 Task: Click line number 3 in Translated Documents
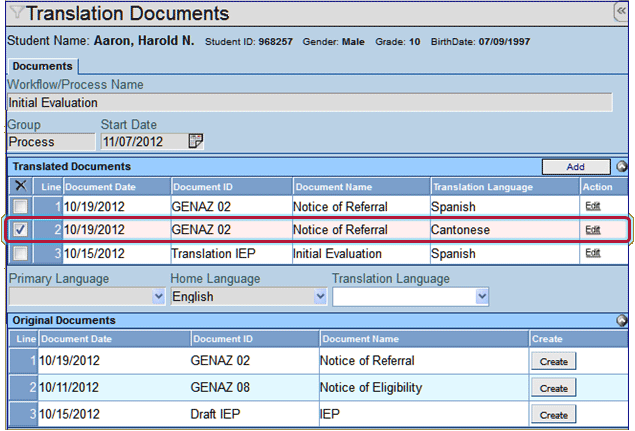pos(48,254)
